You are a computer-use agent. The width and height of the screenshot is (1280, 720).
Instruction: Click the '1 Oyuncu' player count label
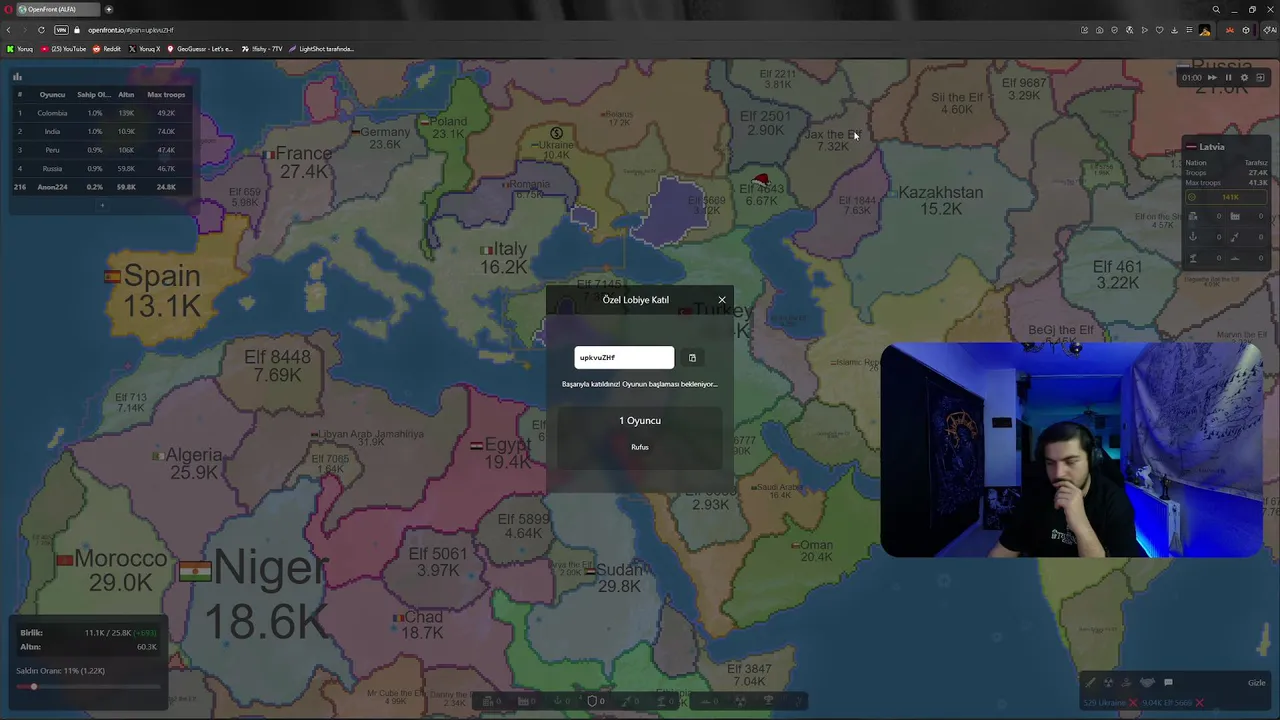click(640, 421)
